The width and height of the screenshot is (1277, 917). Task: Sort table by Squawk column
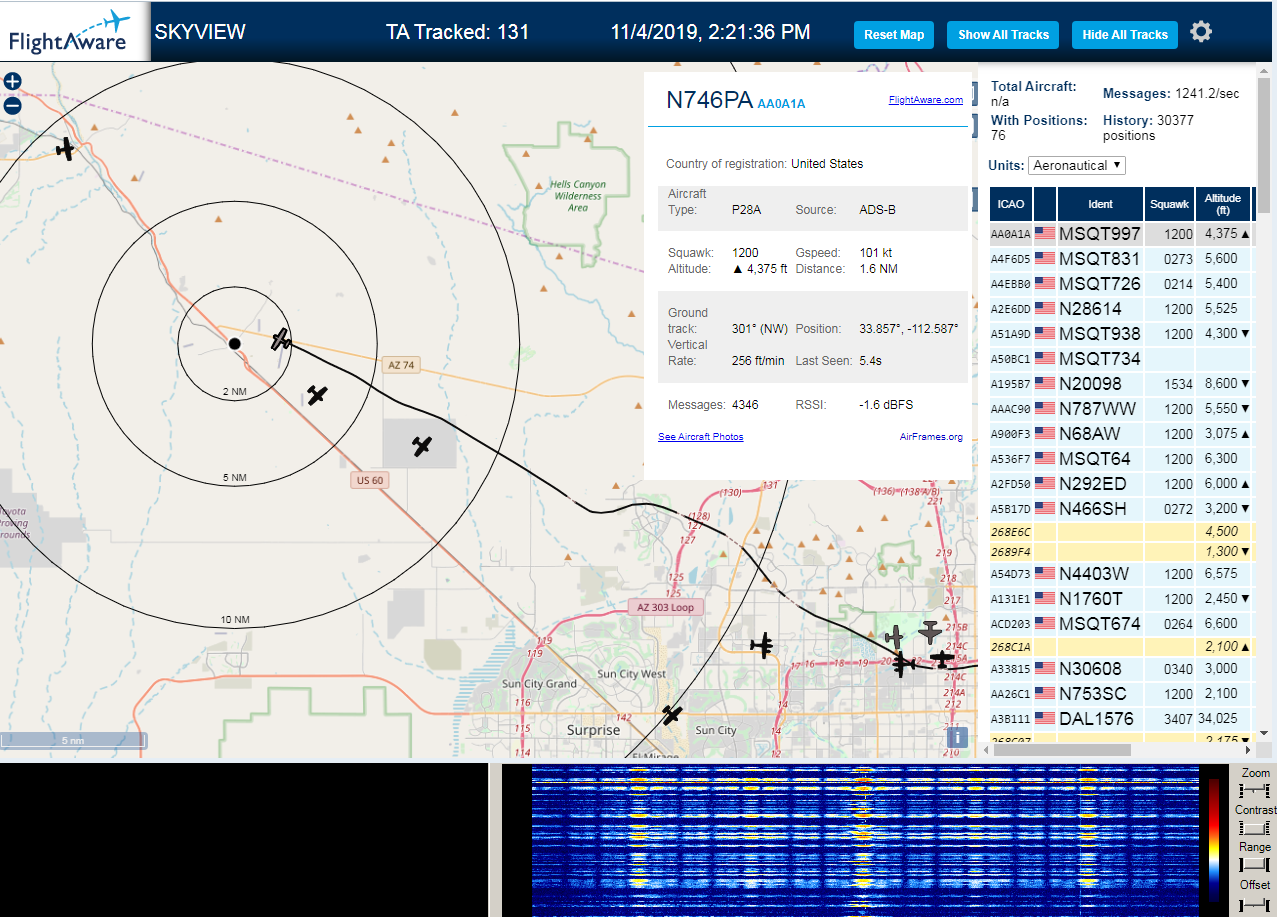coord(1170,204)
